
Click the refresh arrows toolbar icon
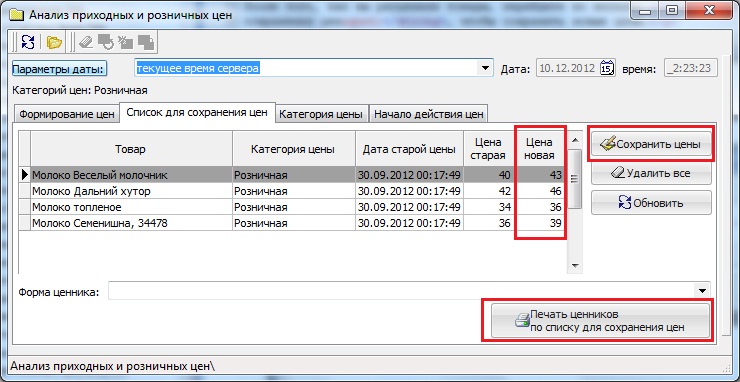[28, 42]
